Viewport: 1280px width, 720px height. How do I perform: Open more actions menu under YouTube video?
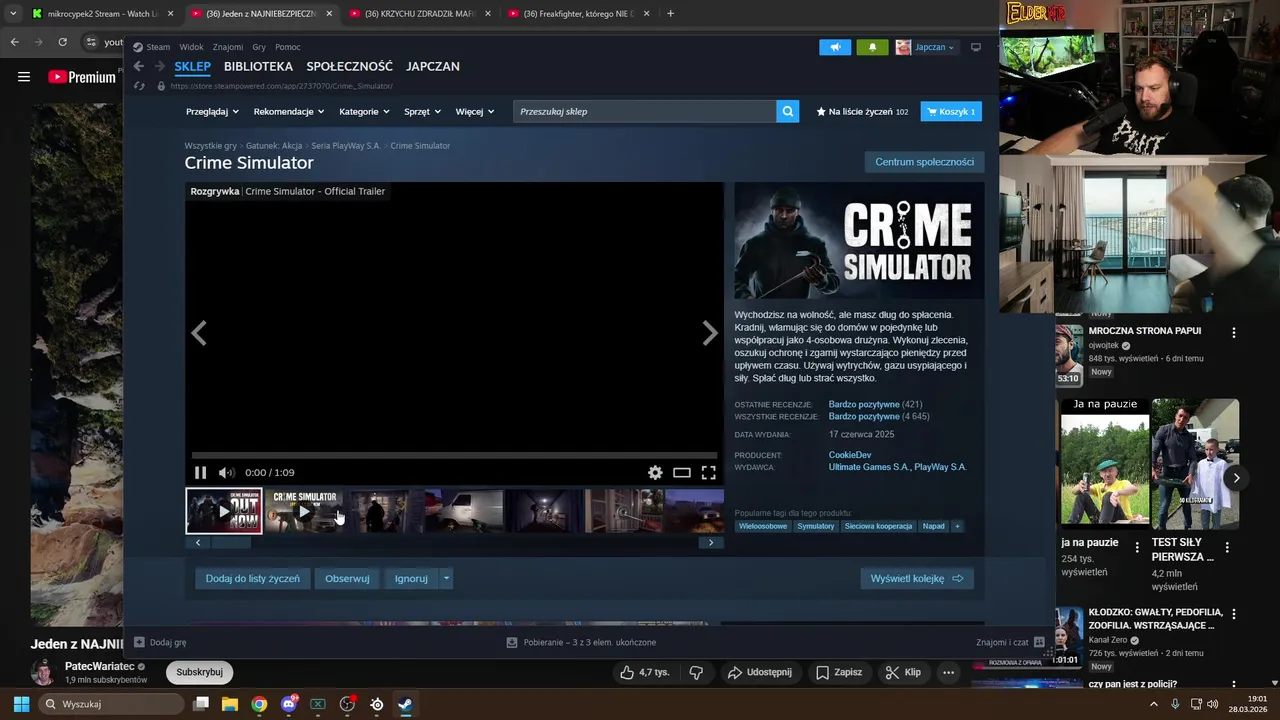948,672
